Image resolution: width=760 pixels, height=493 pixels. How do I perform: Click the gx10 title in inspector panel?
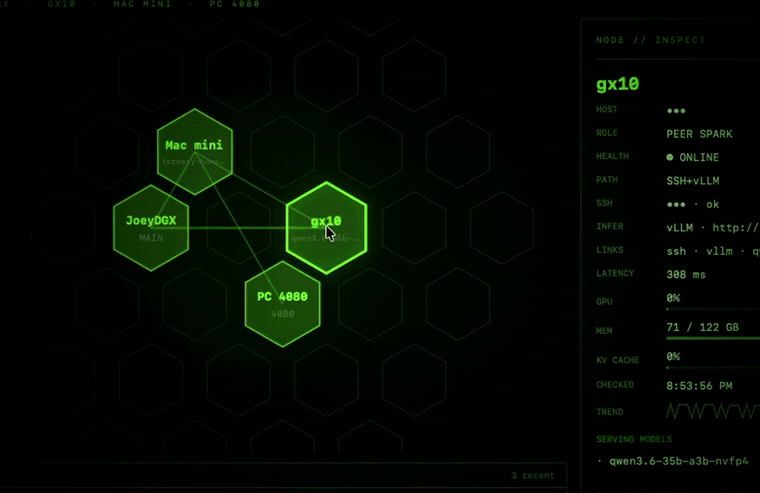(618, 84)
